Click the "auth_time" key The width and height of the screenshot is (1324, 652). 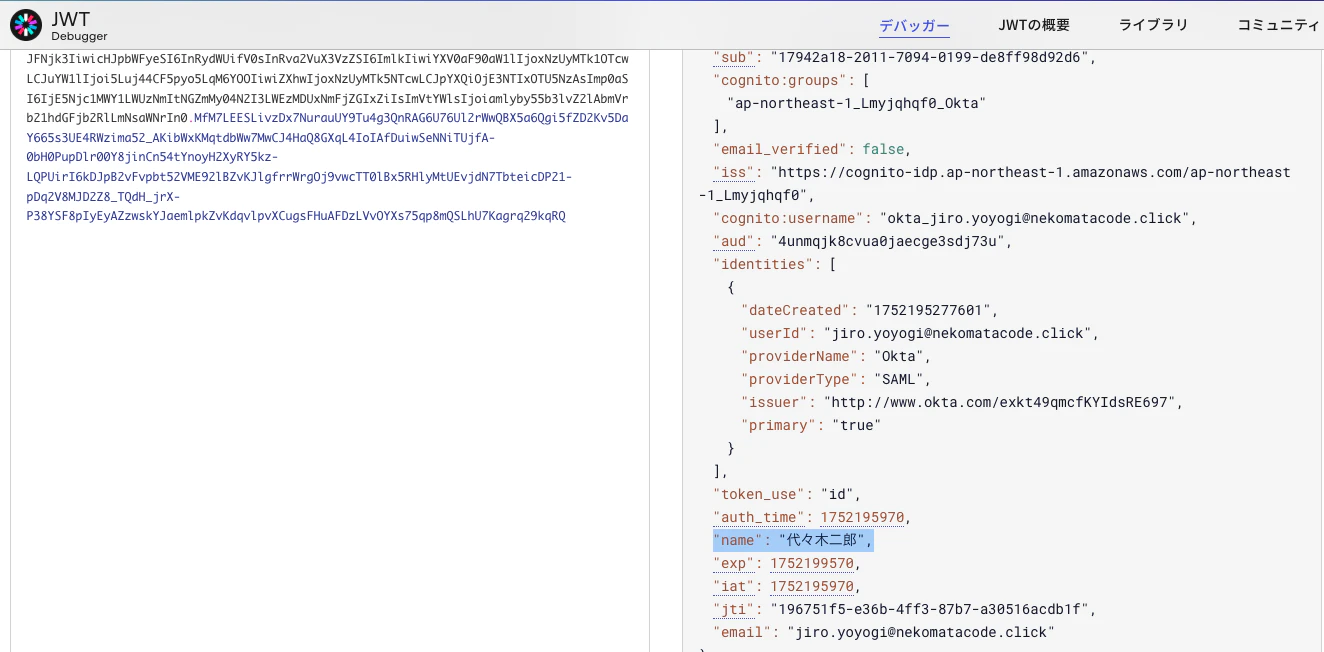(x=759, y=517)
